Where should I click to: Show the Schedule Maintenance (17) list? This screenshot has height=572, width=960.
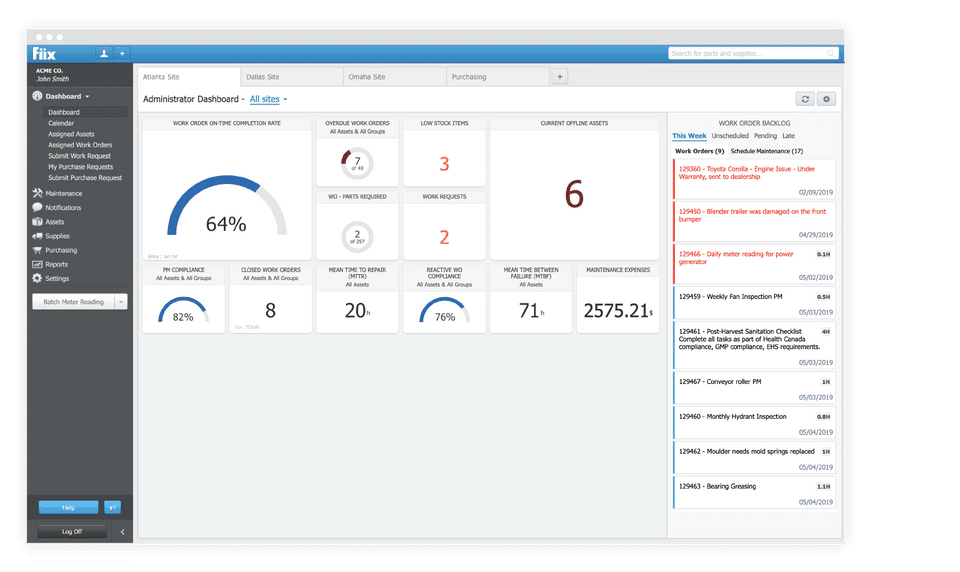click(767, 151)
